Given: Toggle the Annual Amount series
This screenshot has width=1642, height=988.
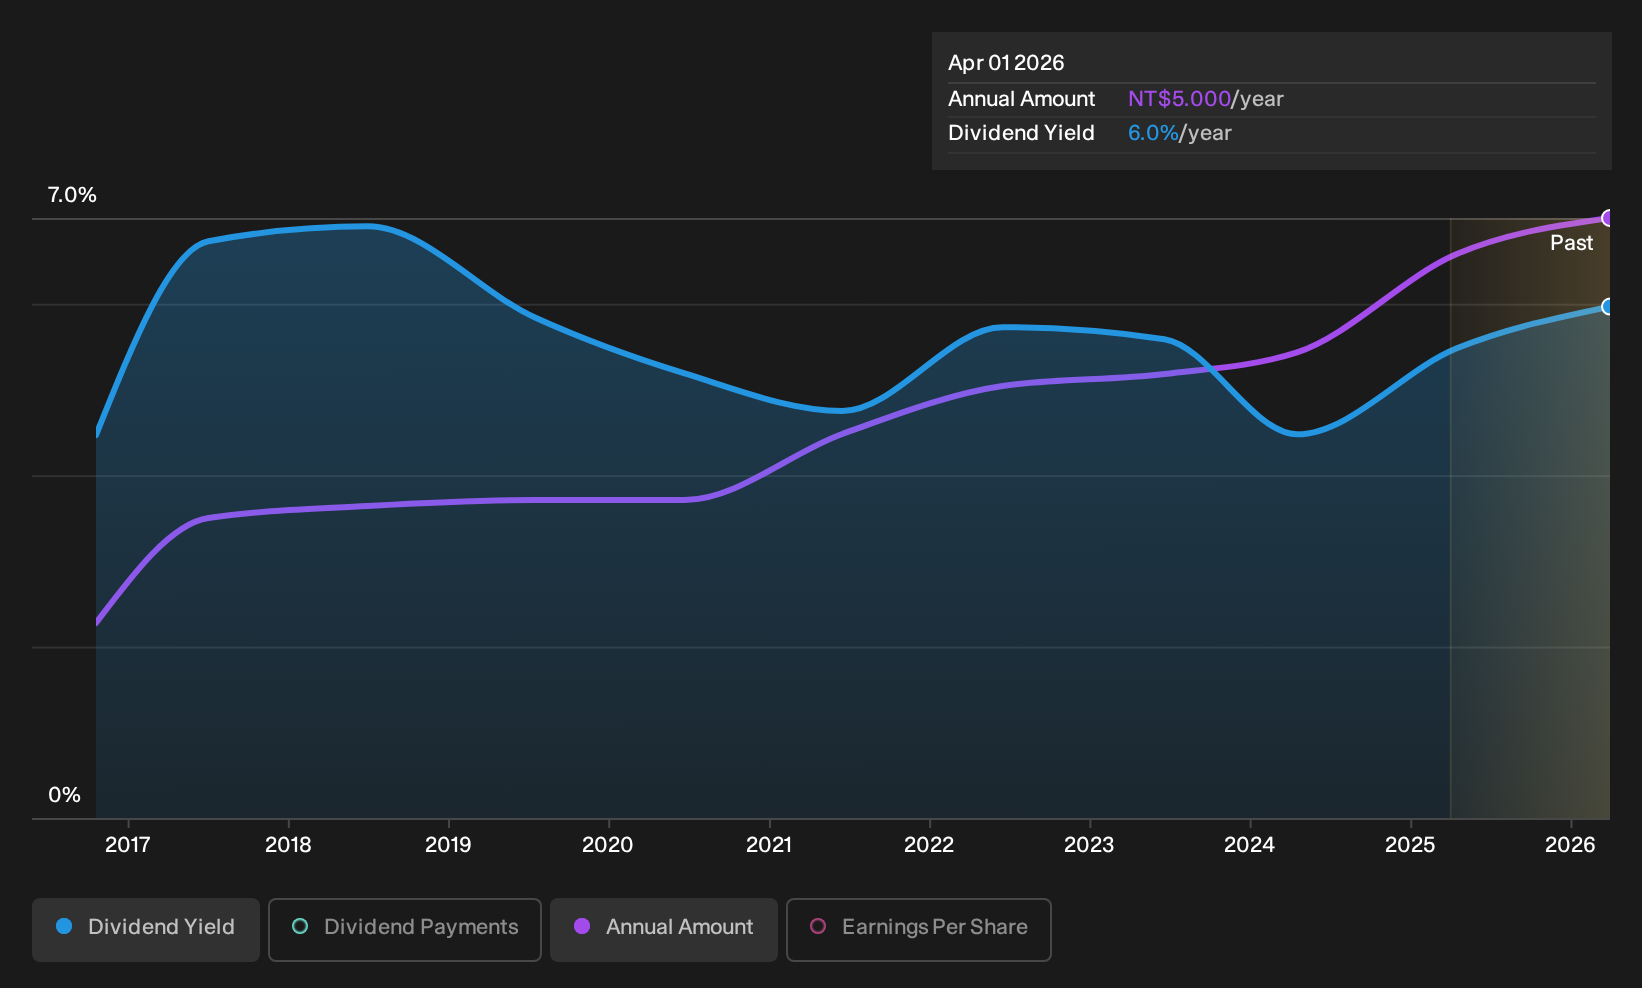Looking at the screenshot, I should point(664,929).
